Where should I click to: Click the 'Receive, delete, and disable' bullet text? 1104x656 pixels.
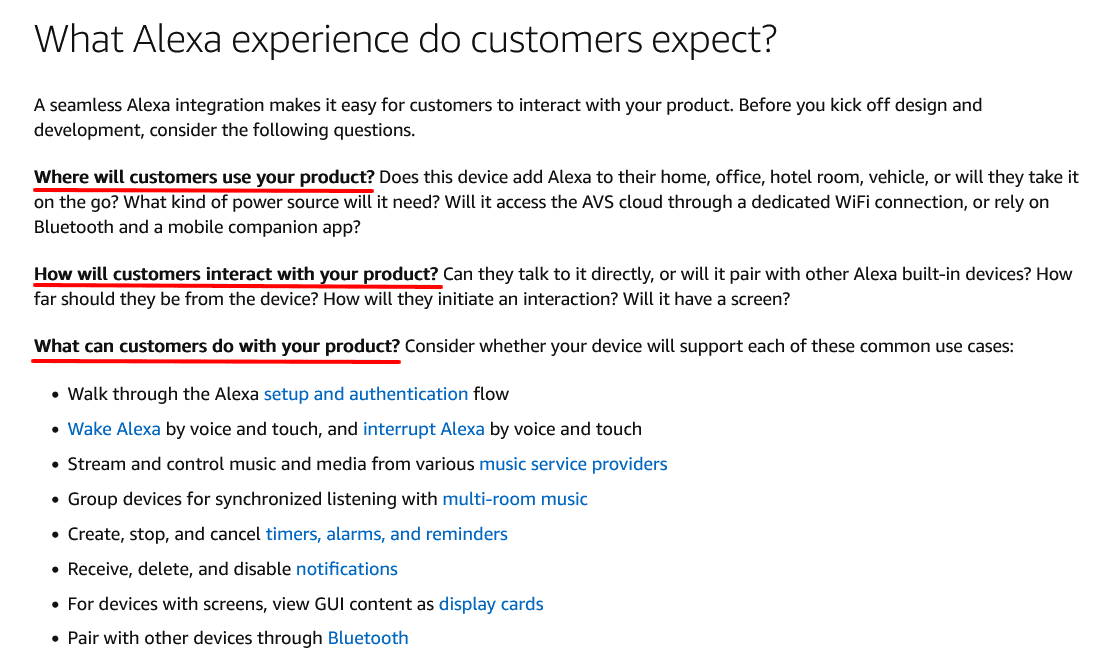pos(180,569)
